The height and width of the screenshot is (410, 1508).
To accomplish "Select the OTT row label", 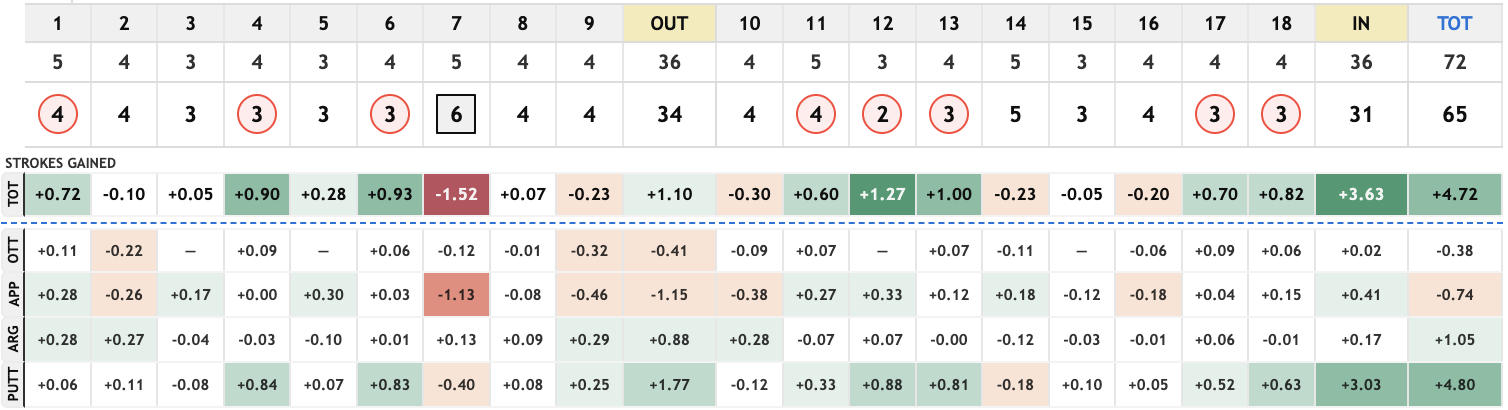I will coord(11,250).
